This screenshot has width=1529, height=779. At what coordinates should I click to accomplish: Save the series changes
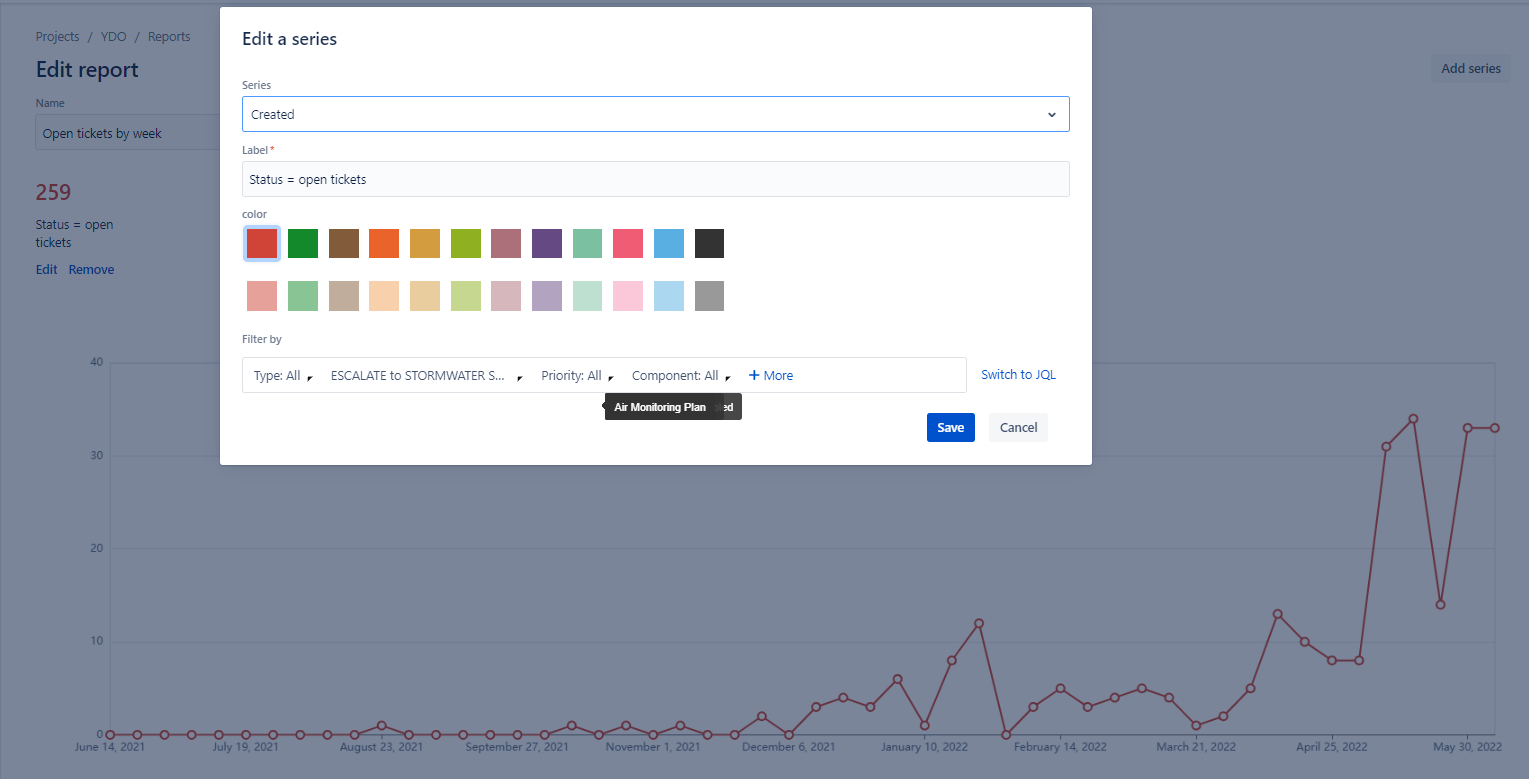pos(950,427)
